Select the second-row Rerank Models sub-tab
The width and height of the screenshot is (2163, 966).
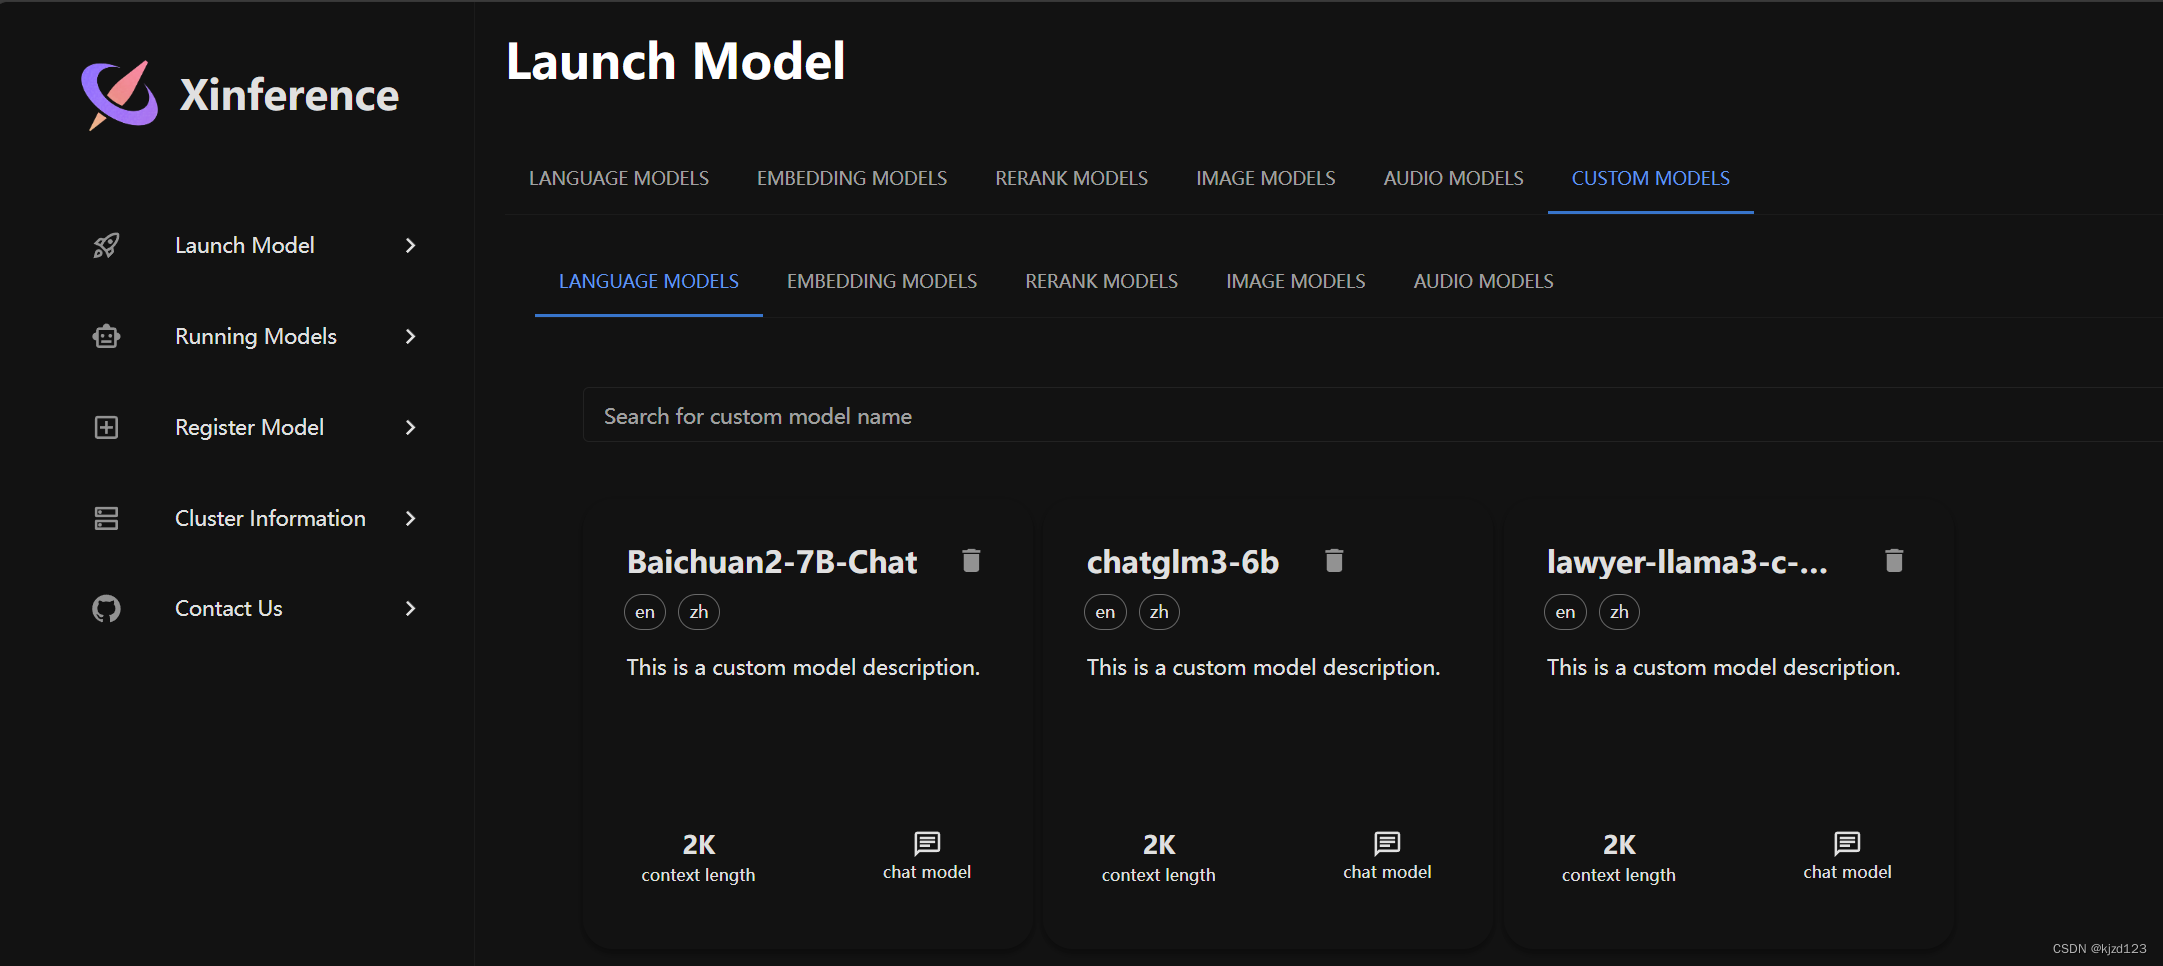pos(1101,281)
